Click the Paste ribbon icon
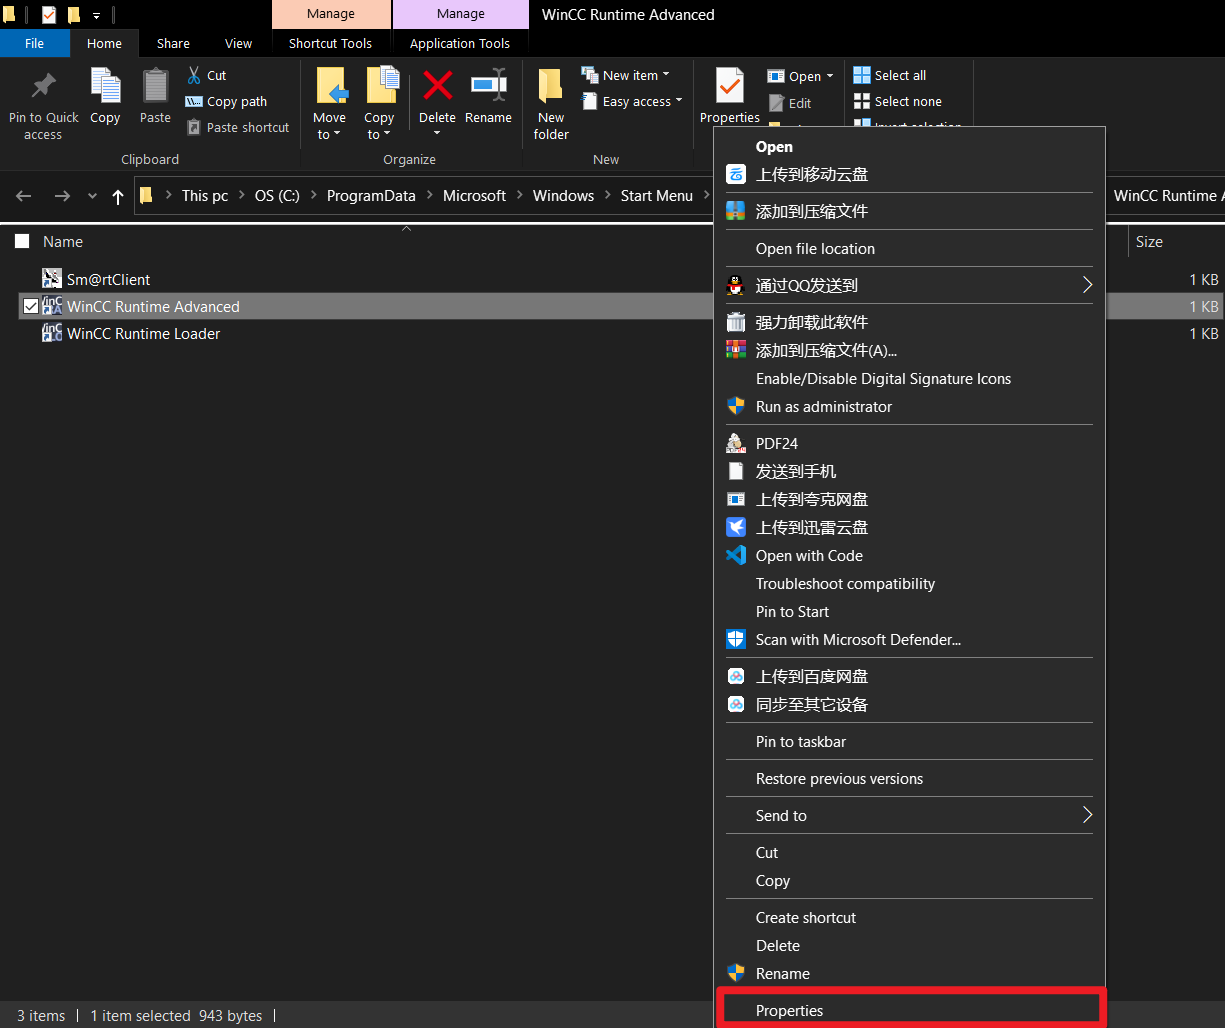Screen dimensions: 1225x1028 pyautogui.click(x=155, y=86)
